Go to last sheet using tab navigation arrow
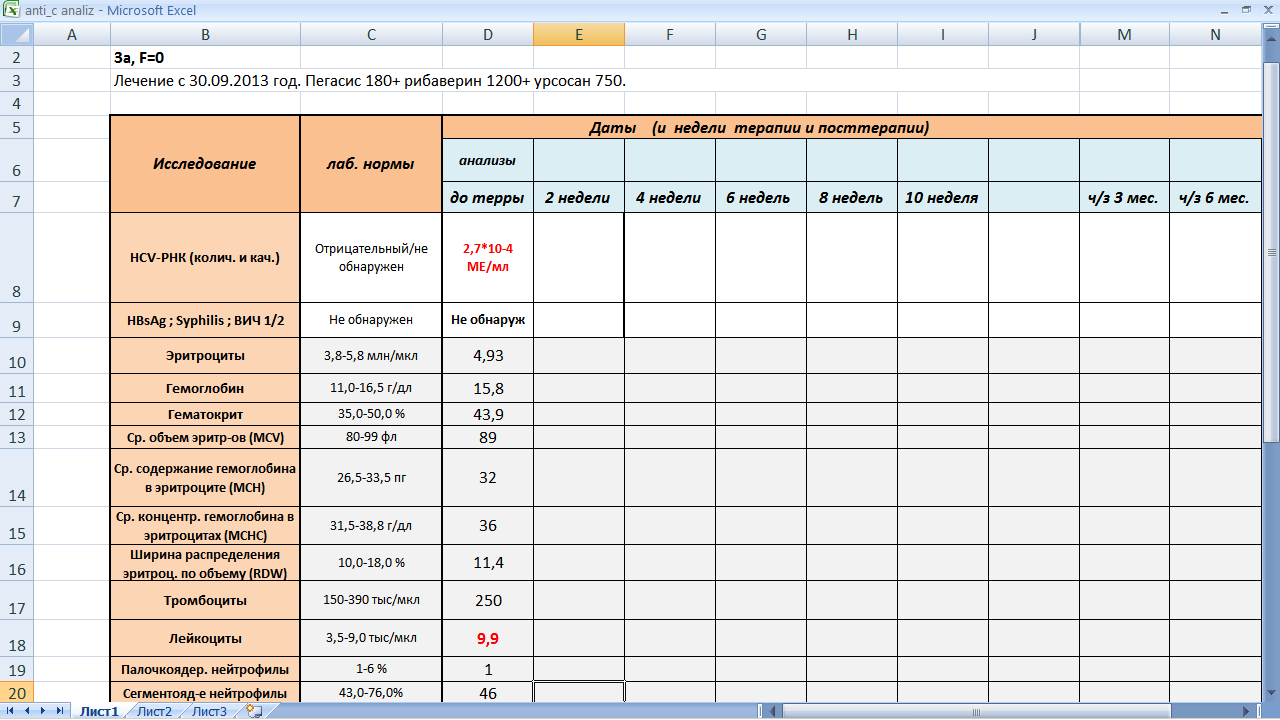Image resolution: width=1280 pixels, height=720 pixels. click(57, 711)
